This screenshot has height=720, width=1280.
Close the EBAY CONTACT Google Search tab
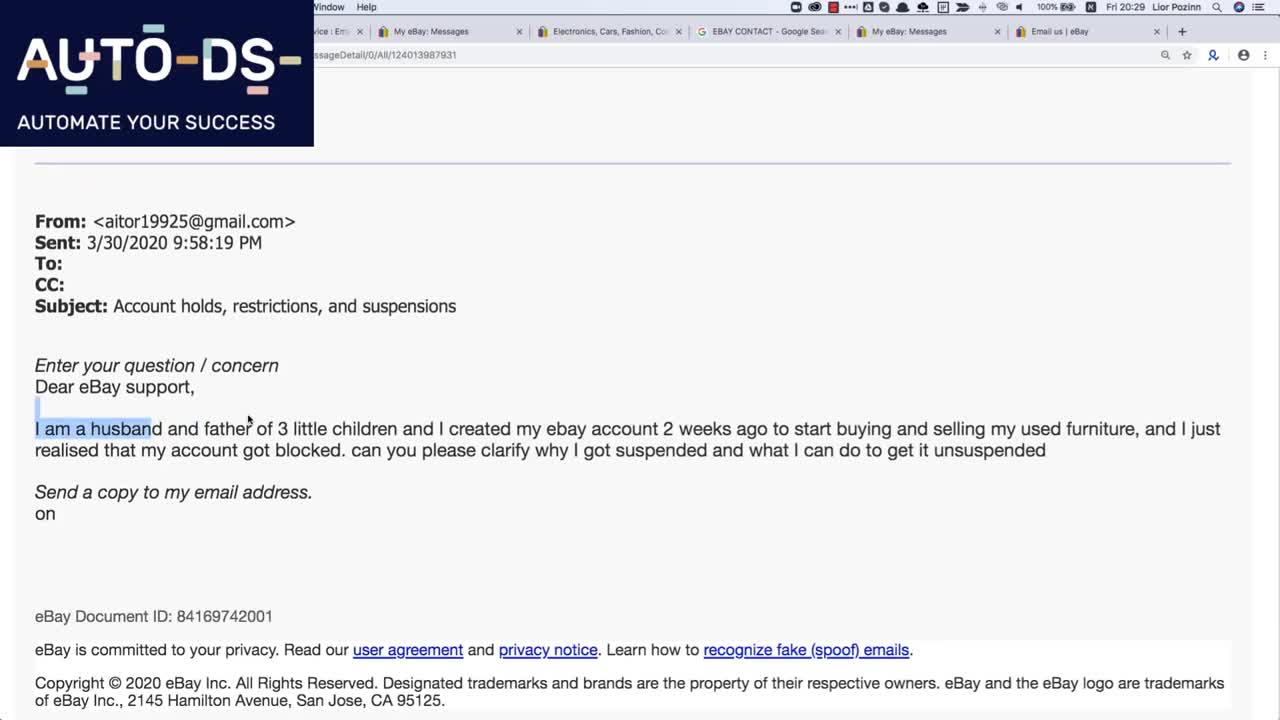pos(838,31)
